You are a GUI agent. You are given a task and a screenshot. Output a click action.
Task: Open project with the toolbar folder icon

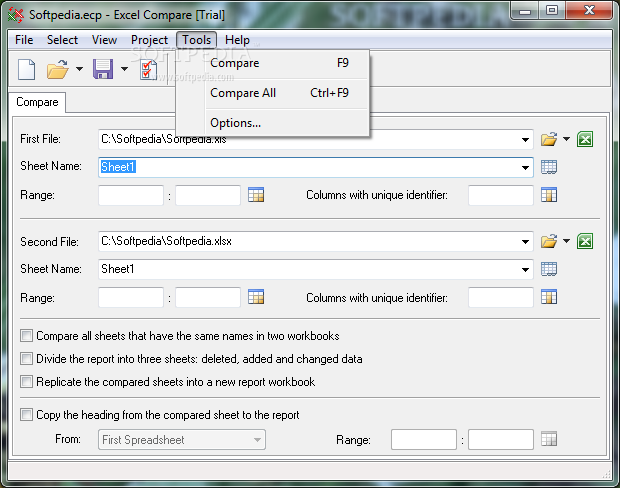58,69
